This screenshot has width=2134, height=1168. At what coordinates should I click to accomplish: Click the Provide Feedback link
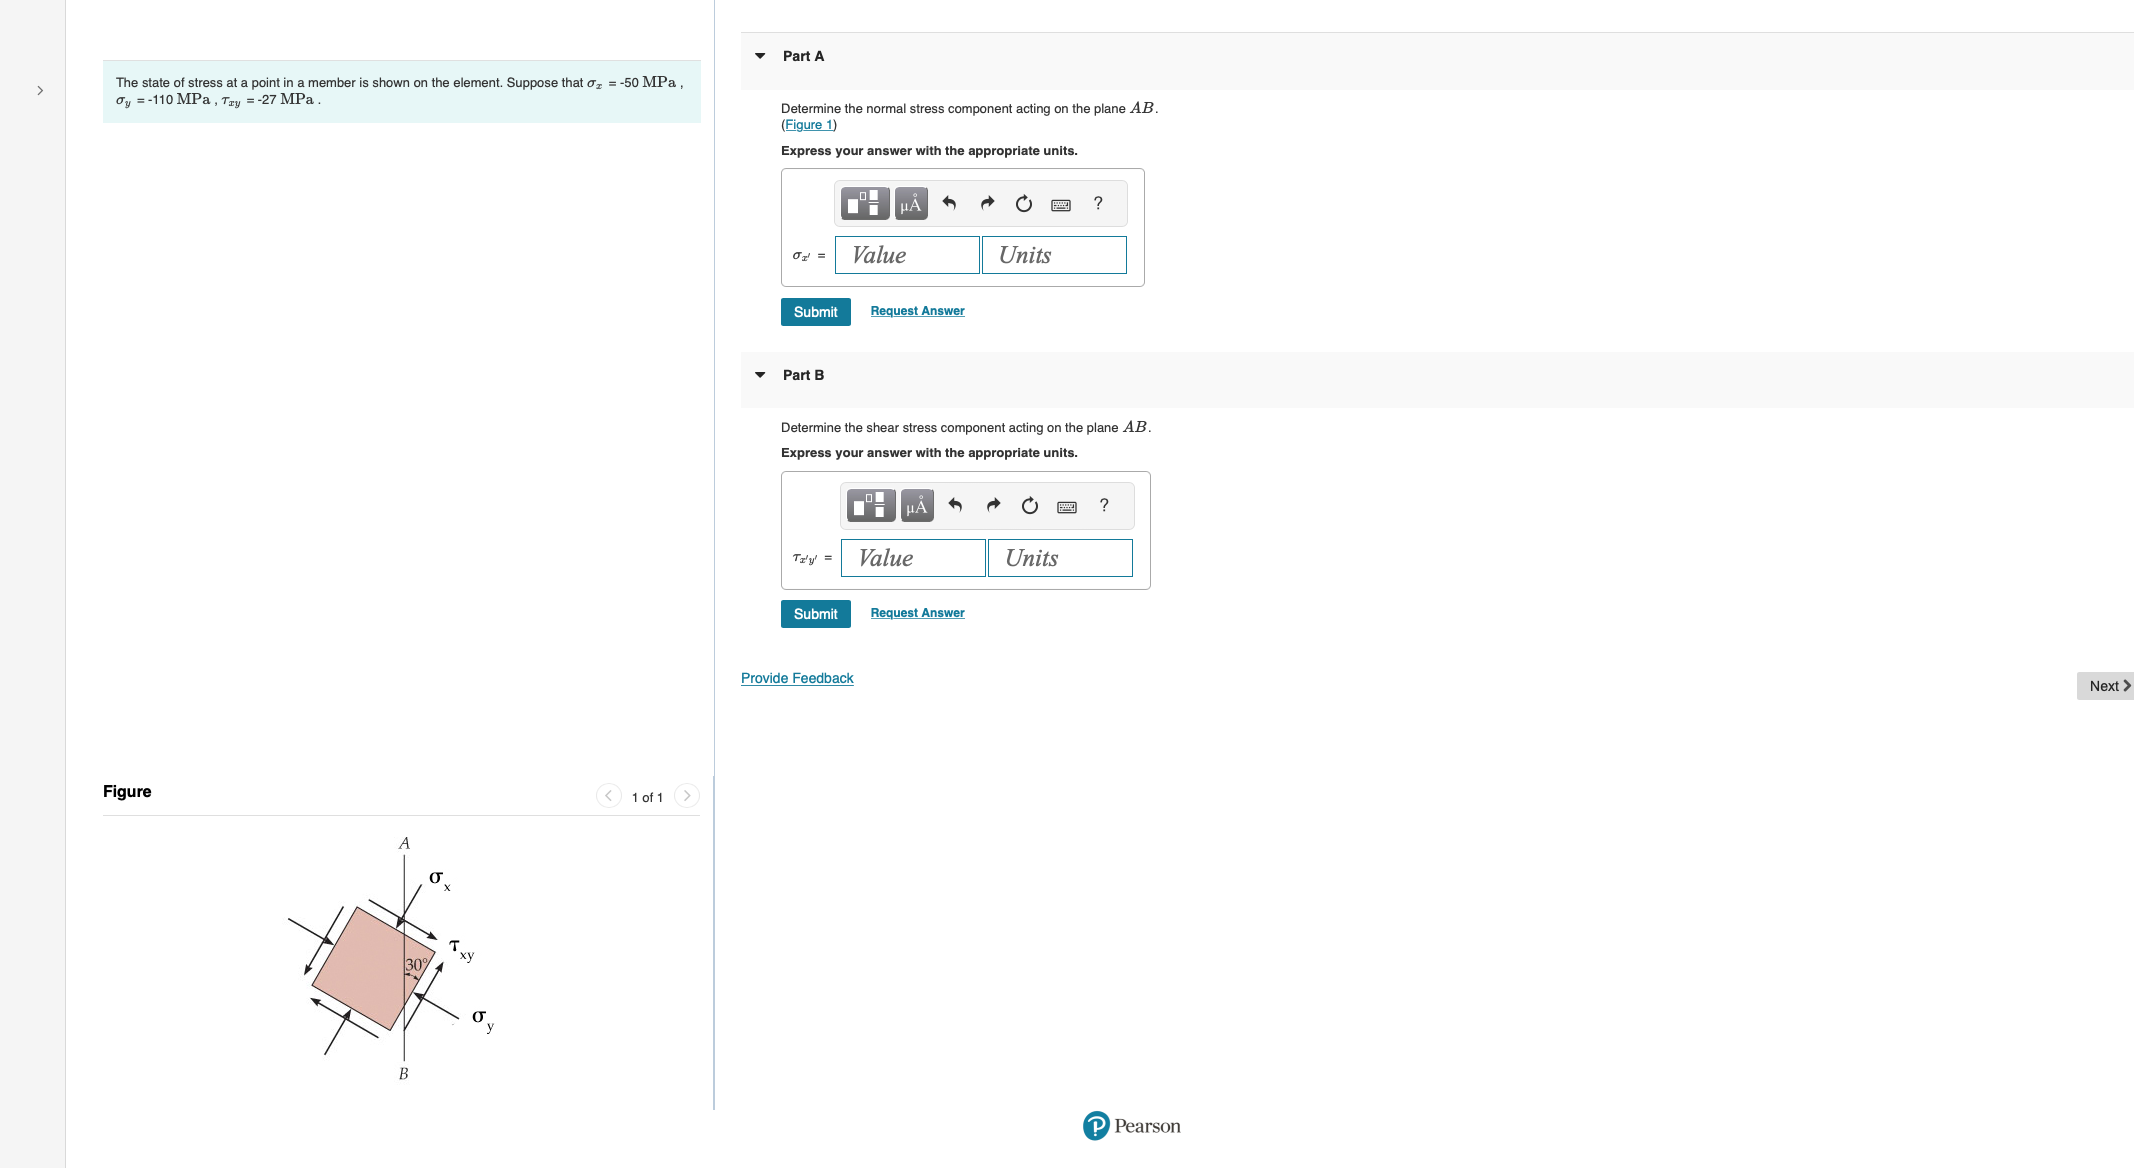point(796,678)
